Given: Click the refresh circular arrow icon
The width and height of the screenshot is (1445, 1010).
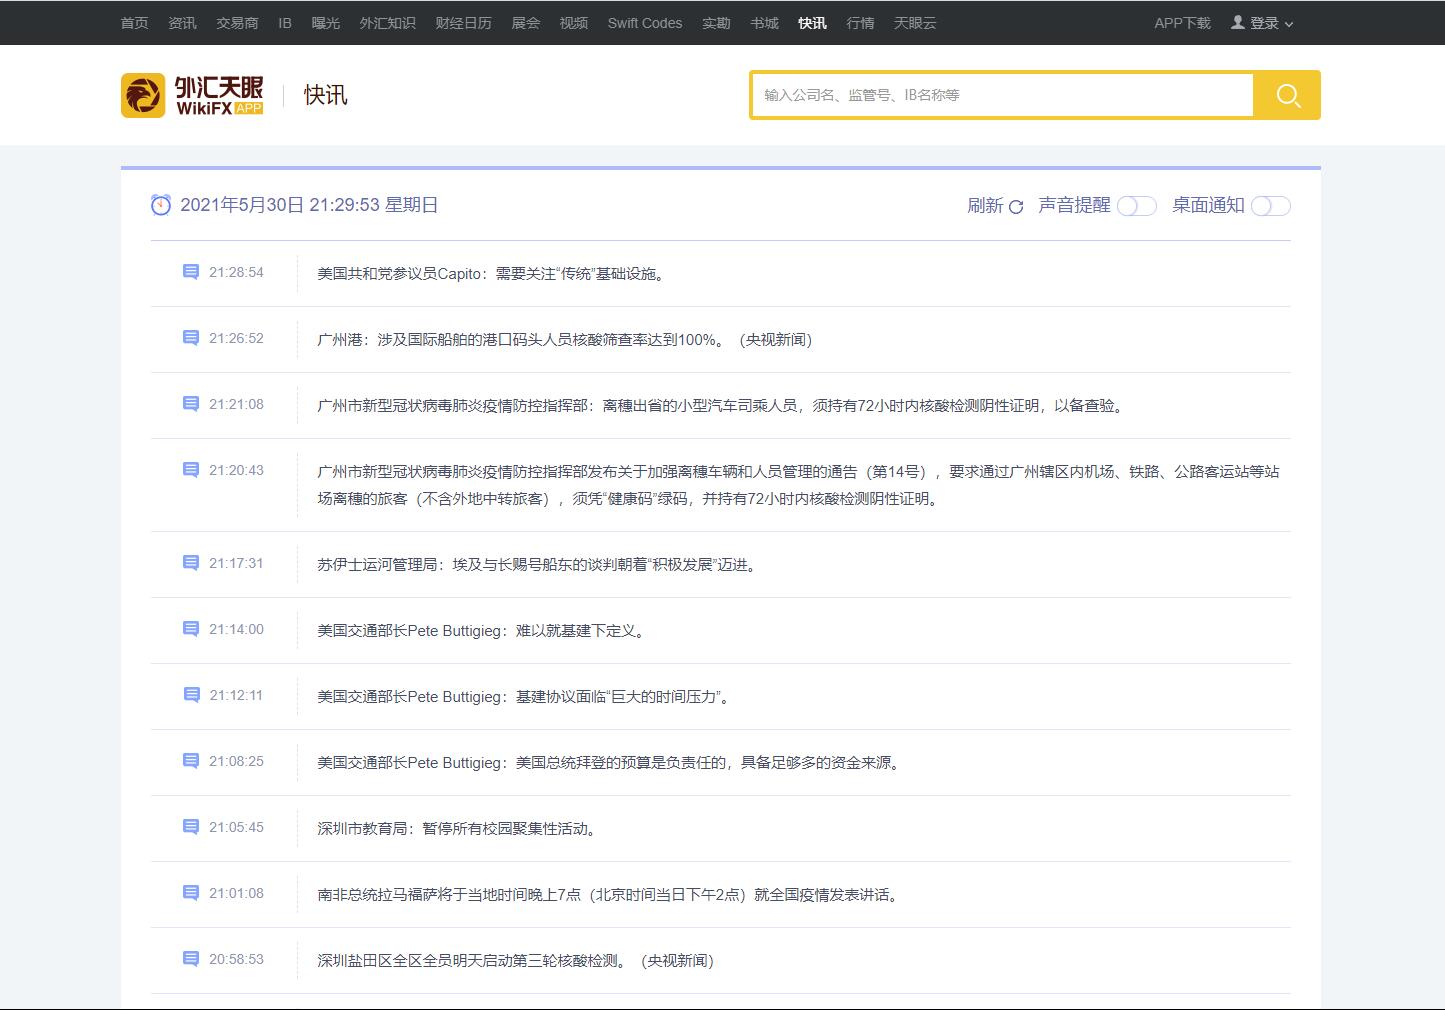Looking at the screenshot, I should tap(1016, 207).
